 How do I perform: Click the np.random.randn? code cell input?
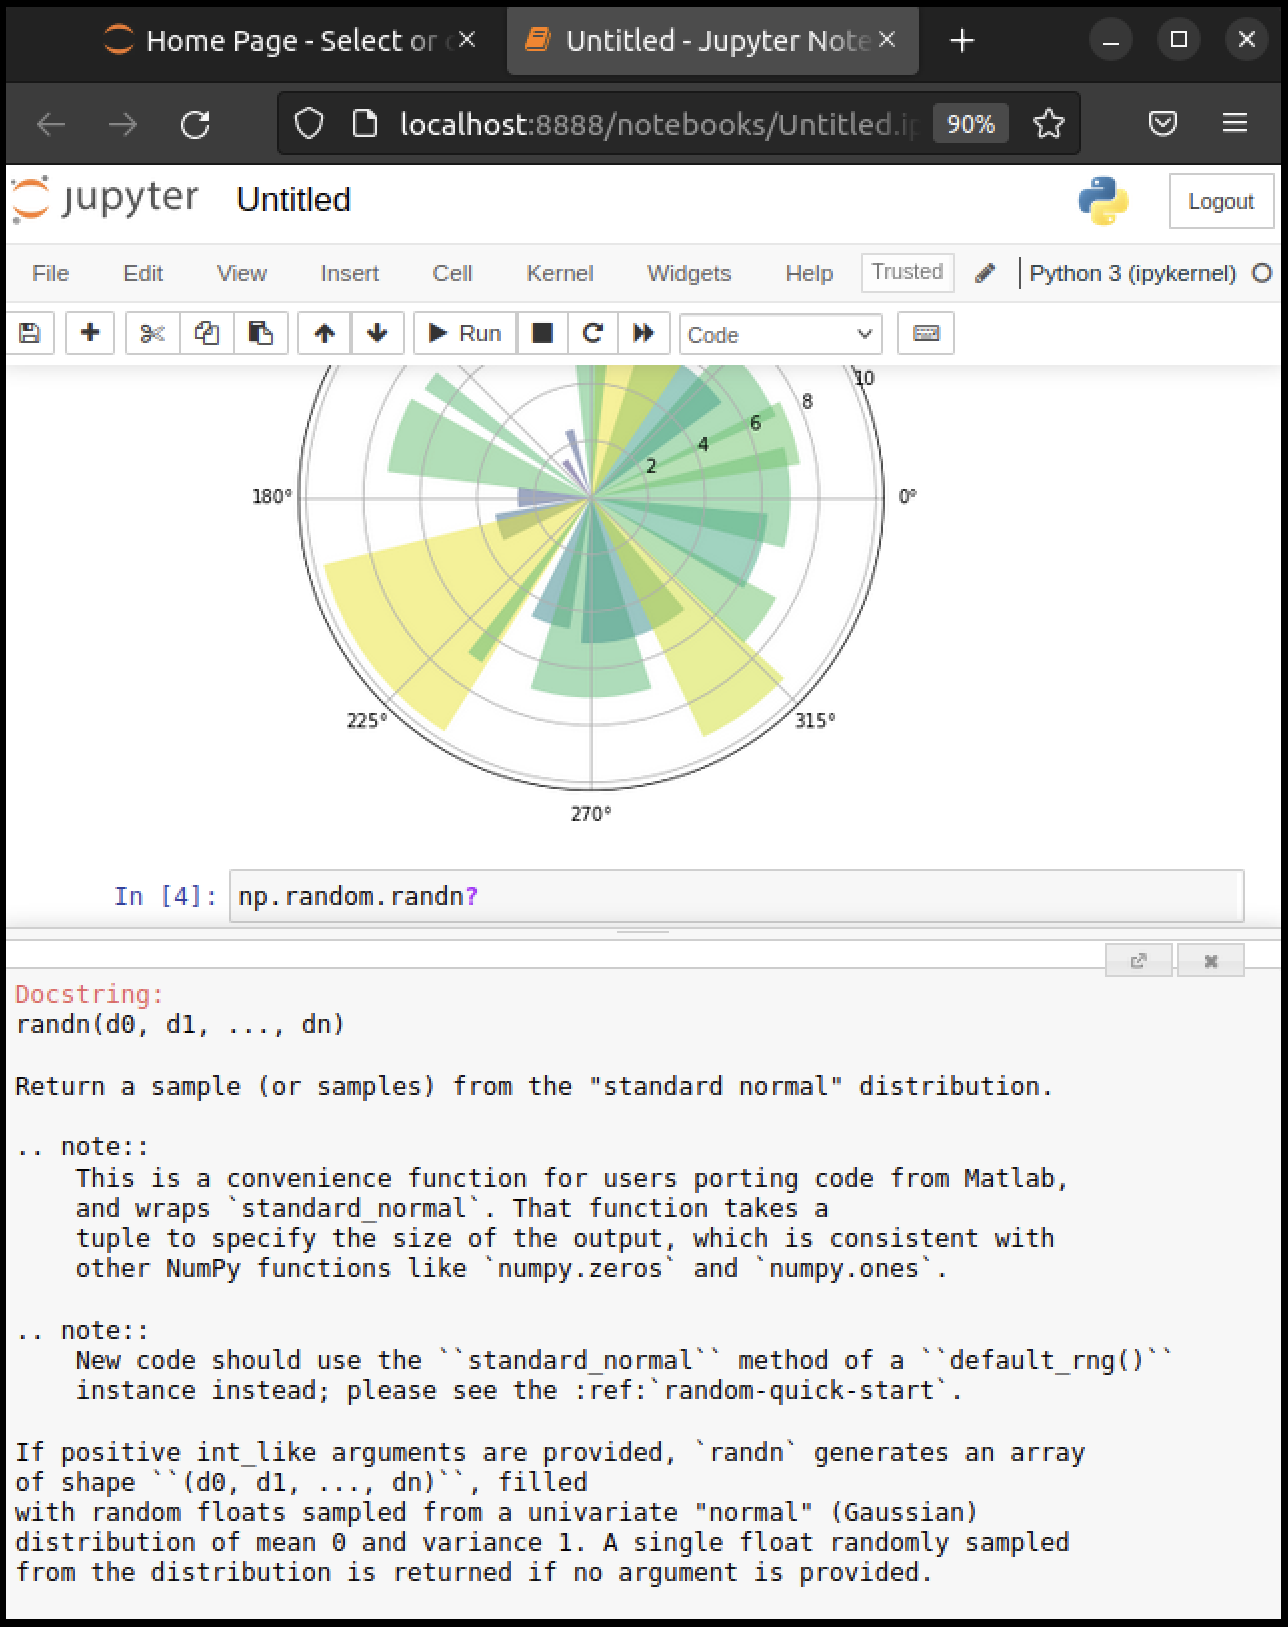[x=736, y=897]
